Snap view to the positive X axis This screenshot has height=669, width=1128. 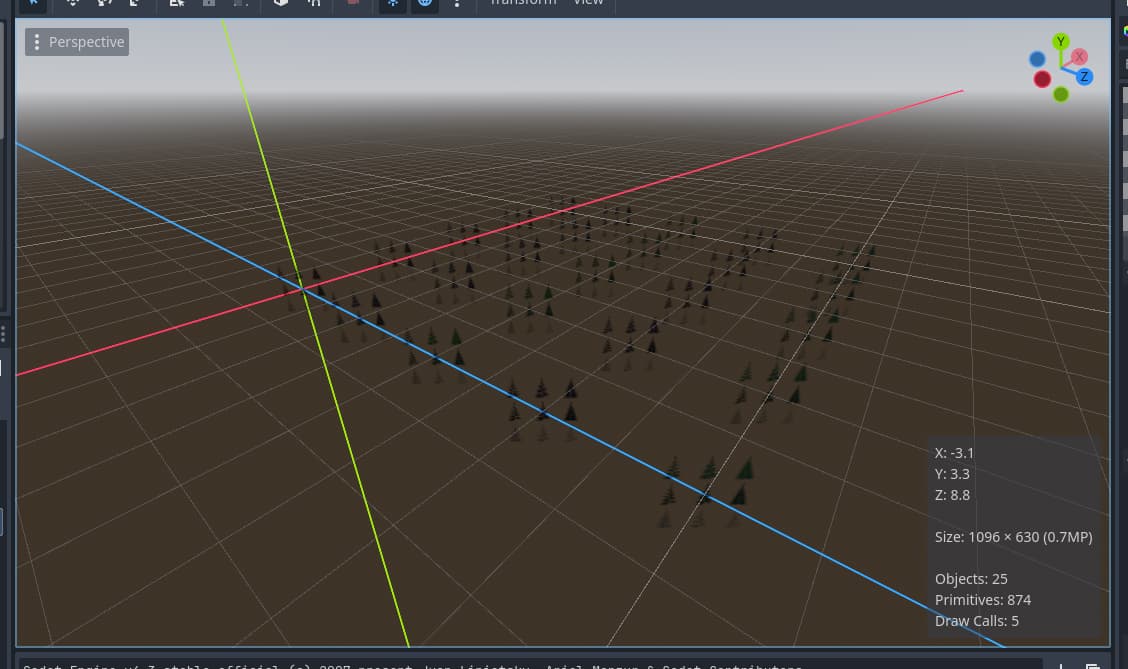click(x=1078, y=56)
